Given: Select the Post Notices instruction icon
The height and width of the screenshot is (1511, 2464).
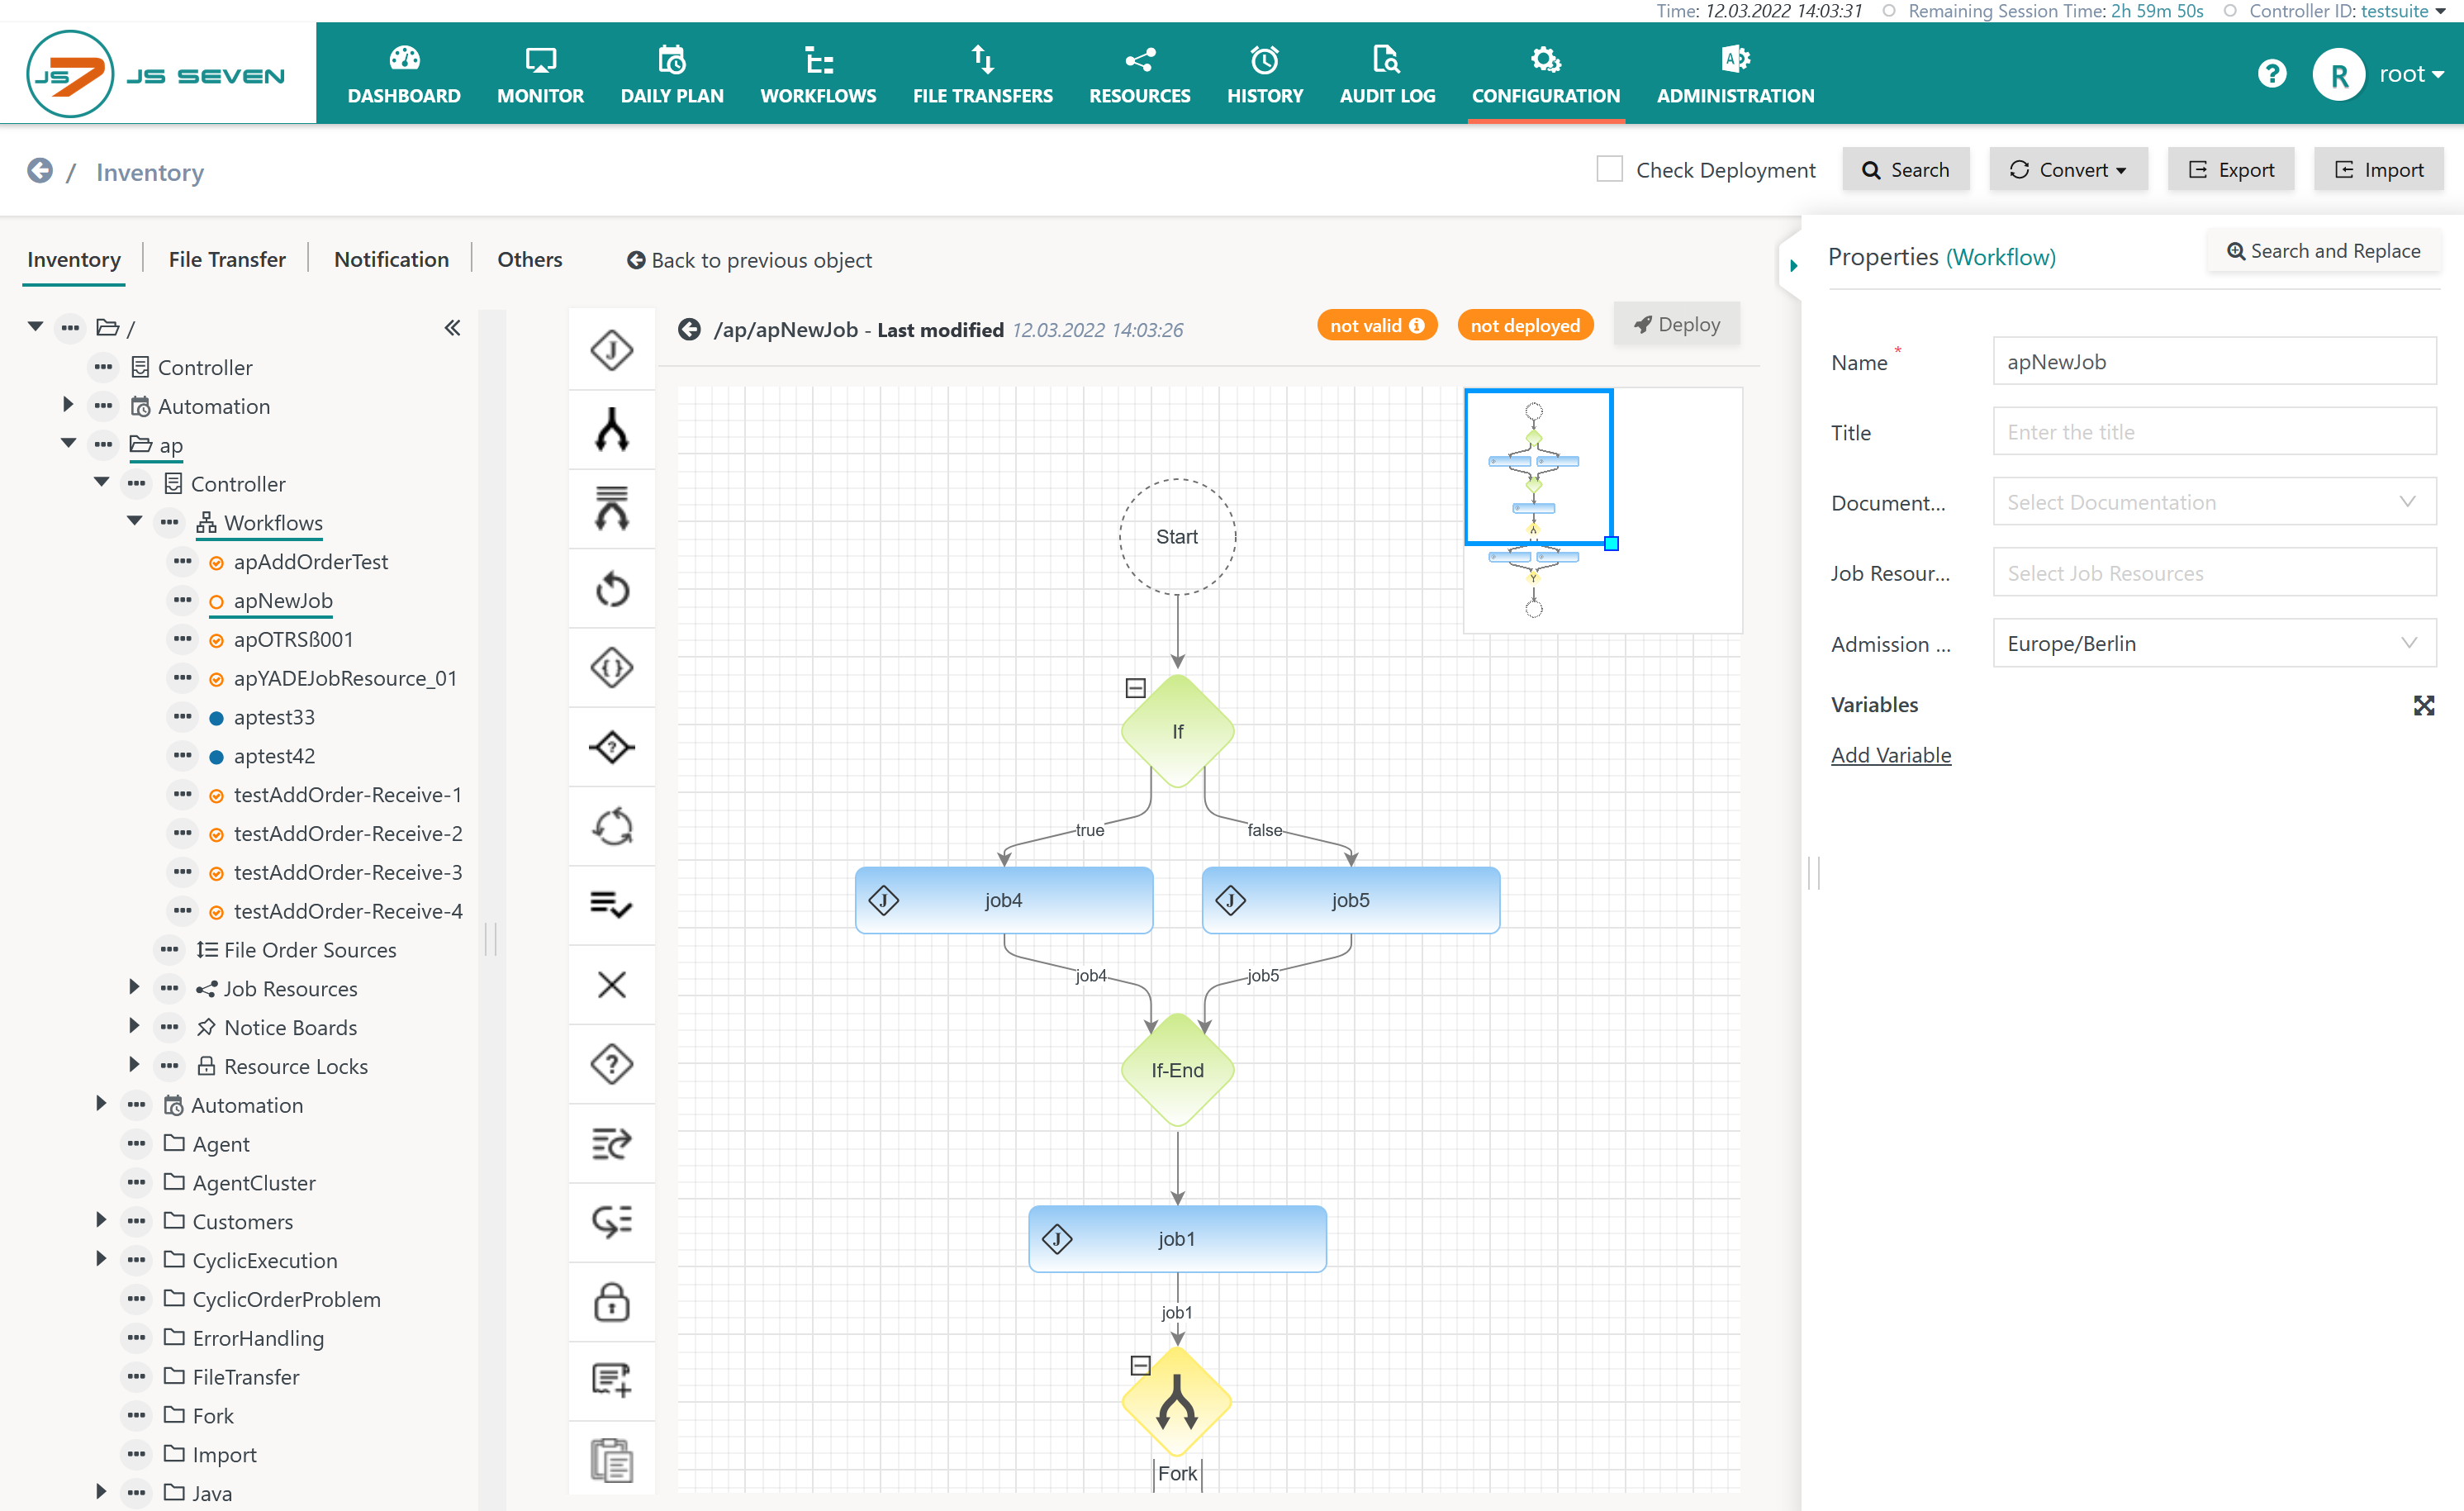Looking at the screenshot, I should pyautogui.click(x=611, y=1143).
